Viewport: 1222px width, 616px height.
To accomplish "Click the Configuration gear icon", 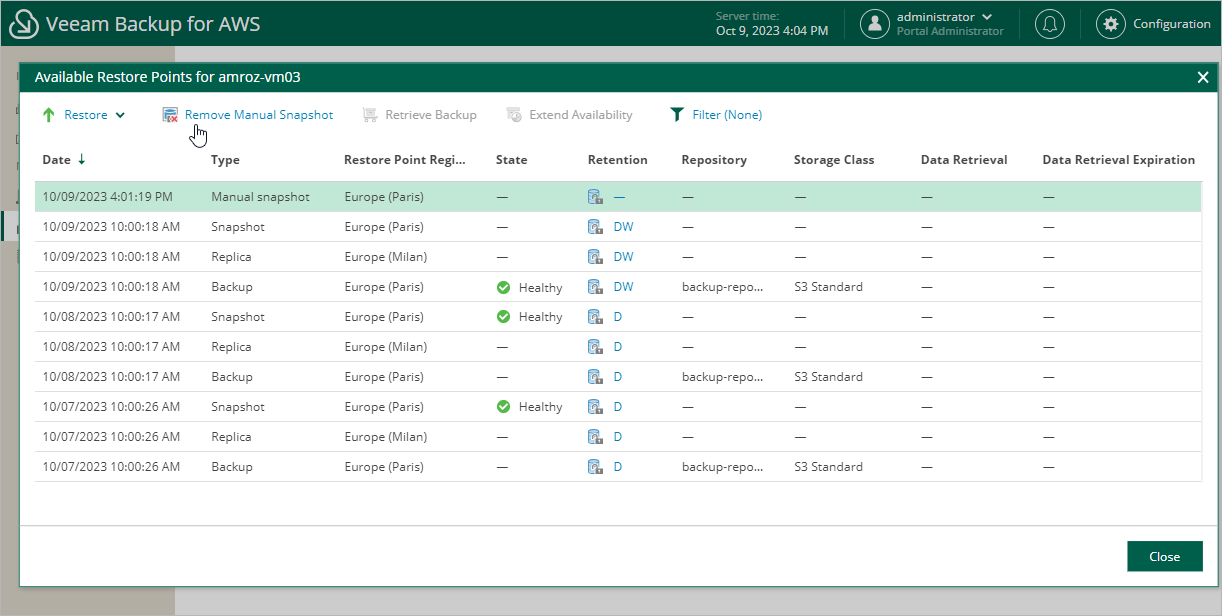I will pos(1111,24).
